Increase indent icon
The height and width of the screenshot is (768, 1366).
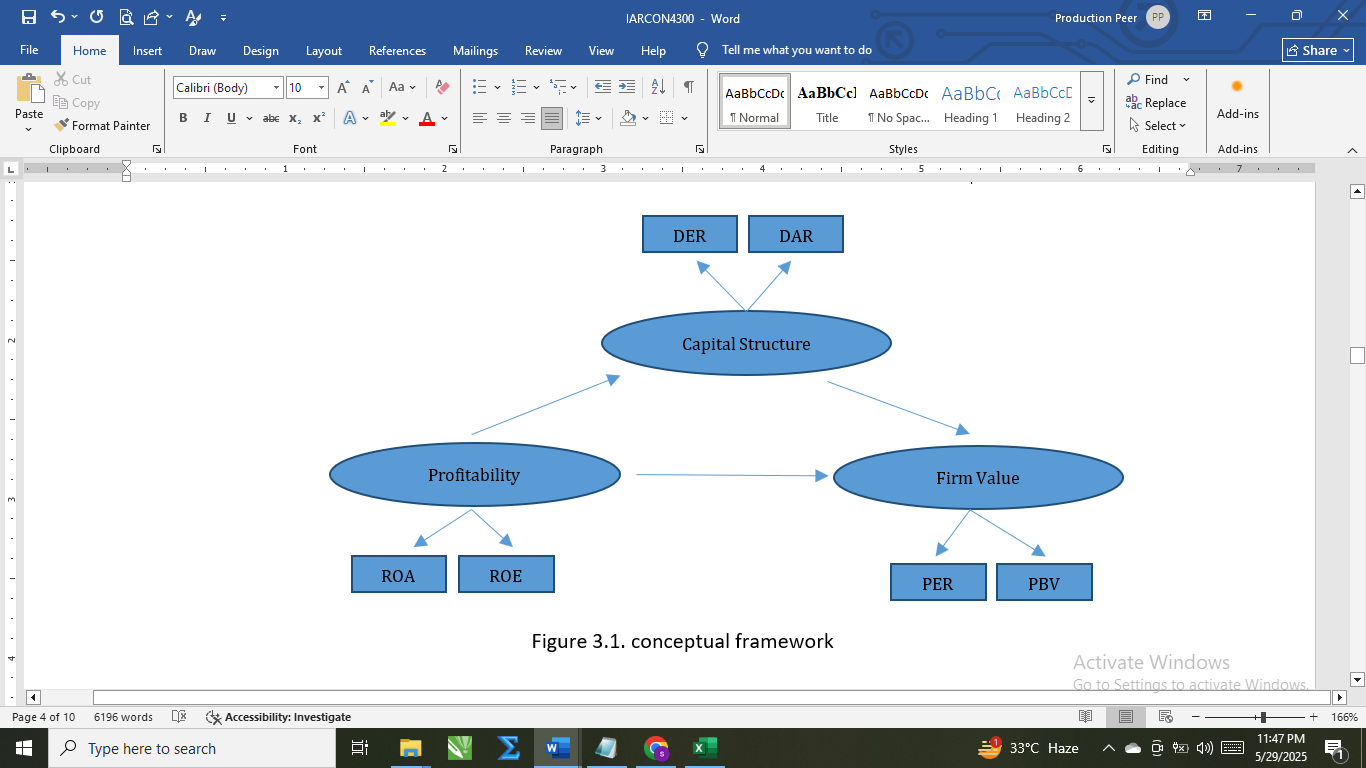[627, 87]
